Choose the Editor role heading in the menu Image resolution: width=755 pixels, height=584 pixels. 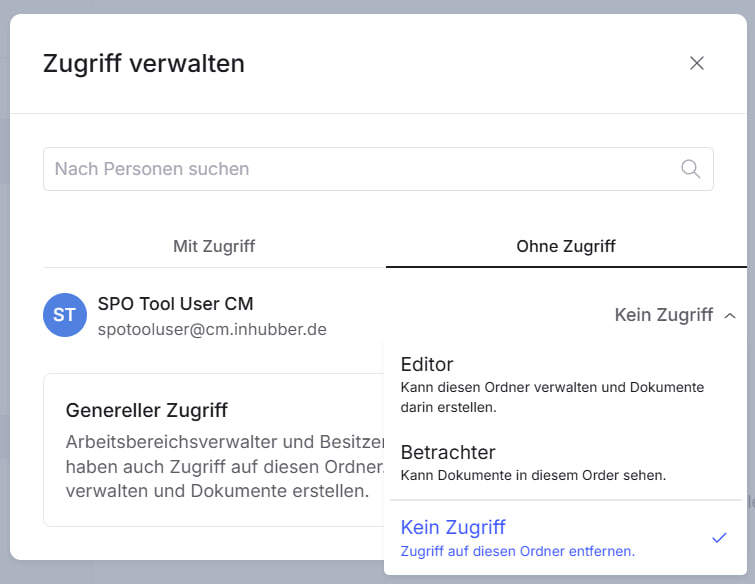[427, 365]
